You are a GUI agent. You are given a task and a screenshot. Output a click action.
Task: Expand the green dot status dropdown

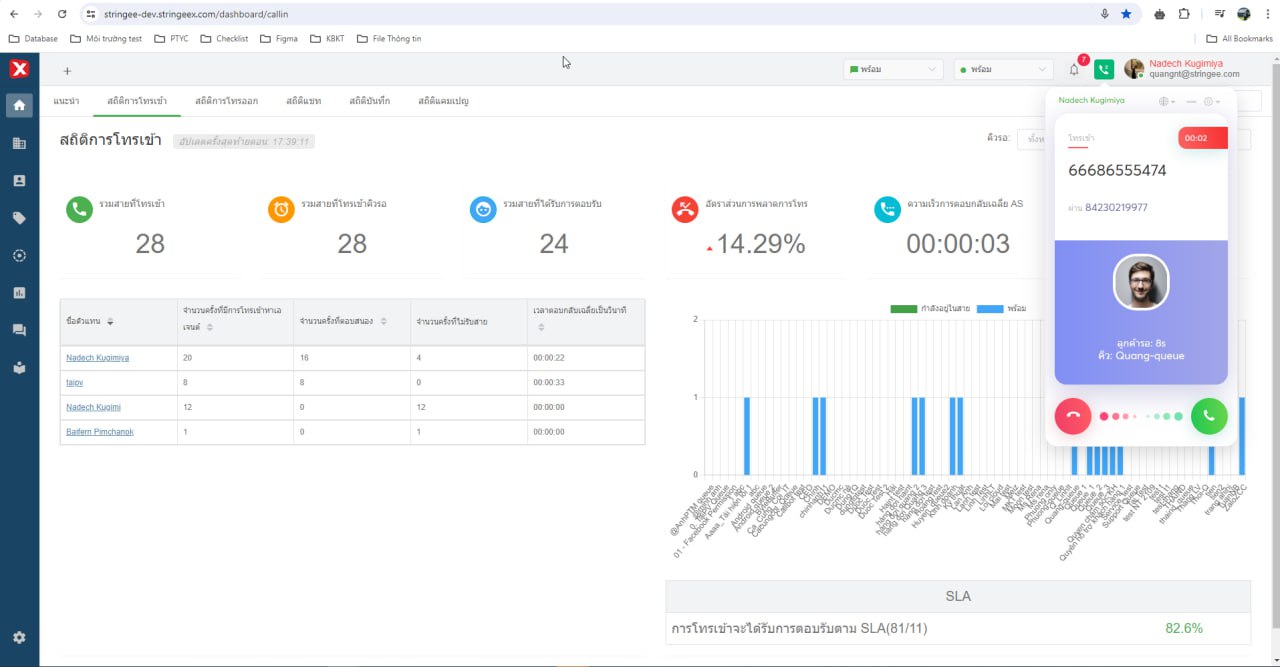1003,70
